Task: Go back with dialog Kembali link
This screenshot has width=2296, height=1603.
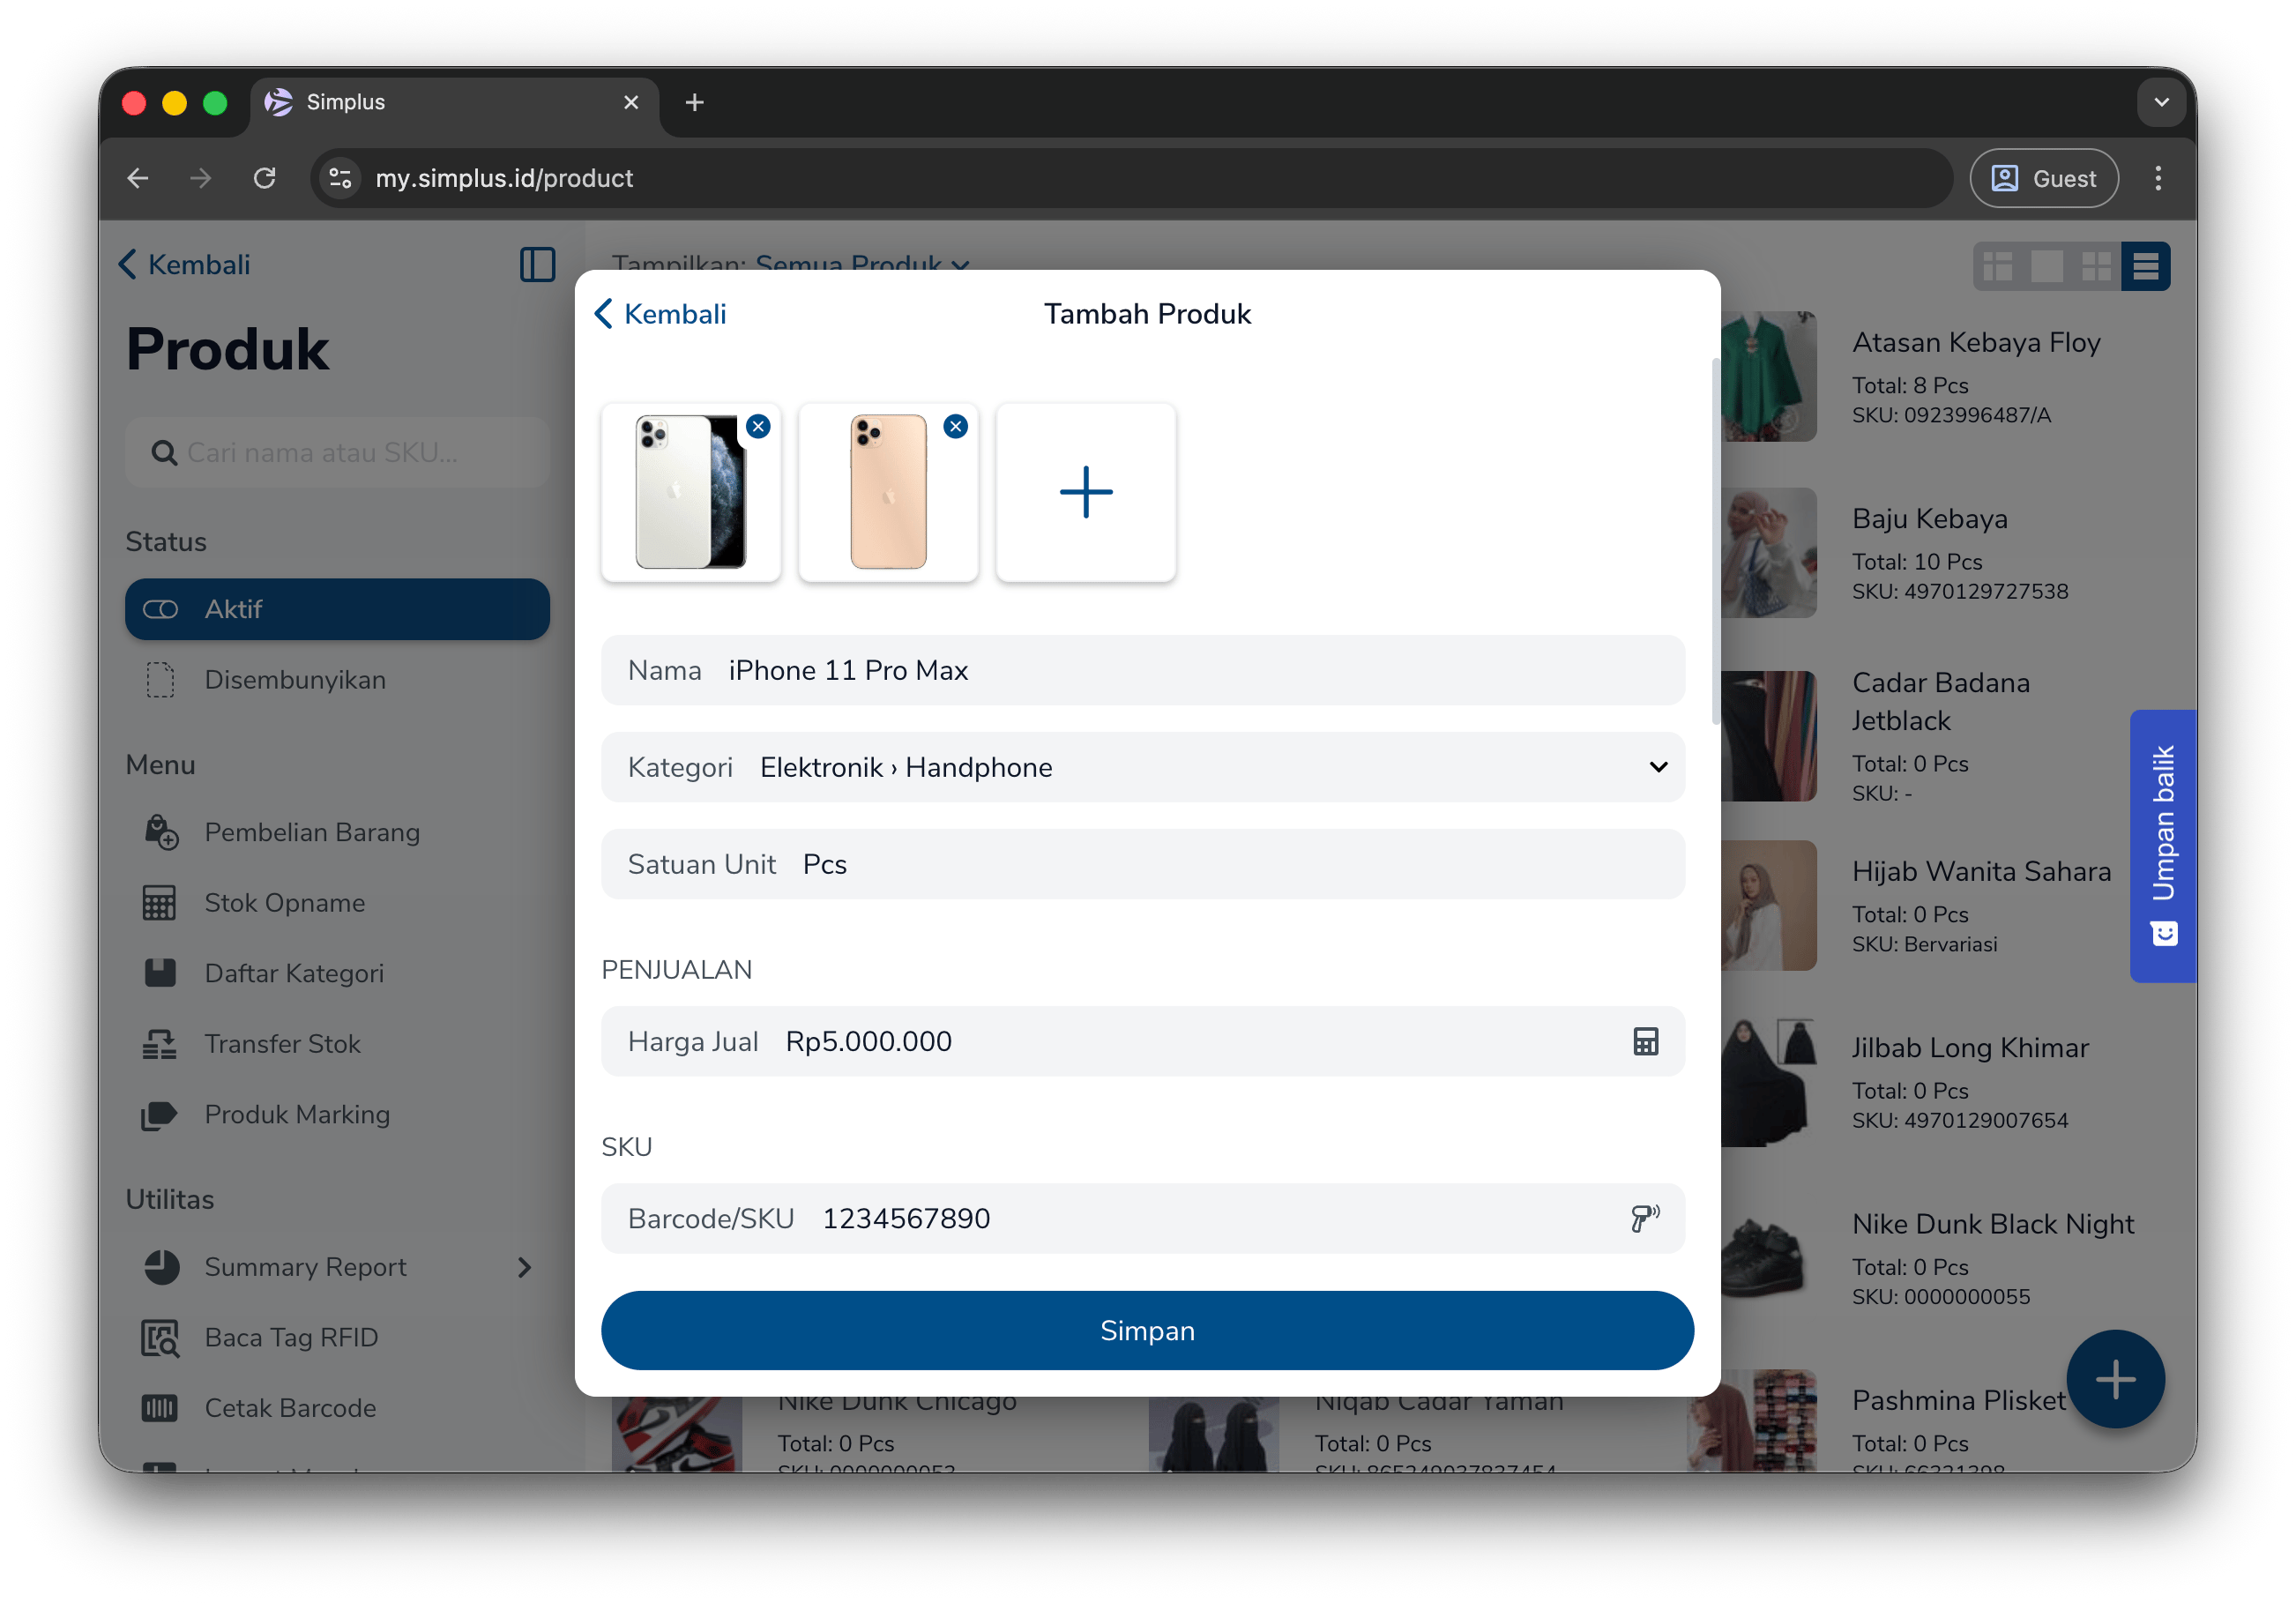Action: tap(661, 314)
